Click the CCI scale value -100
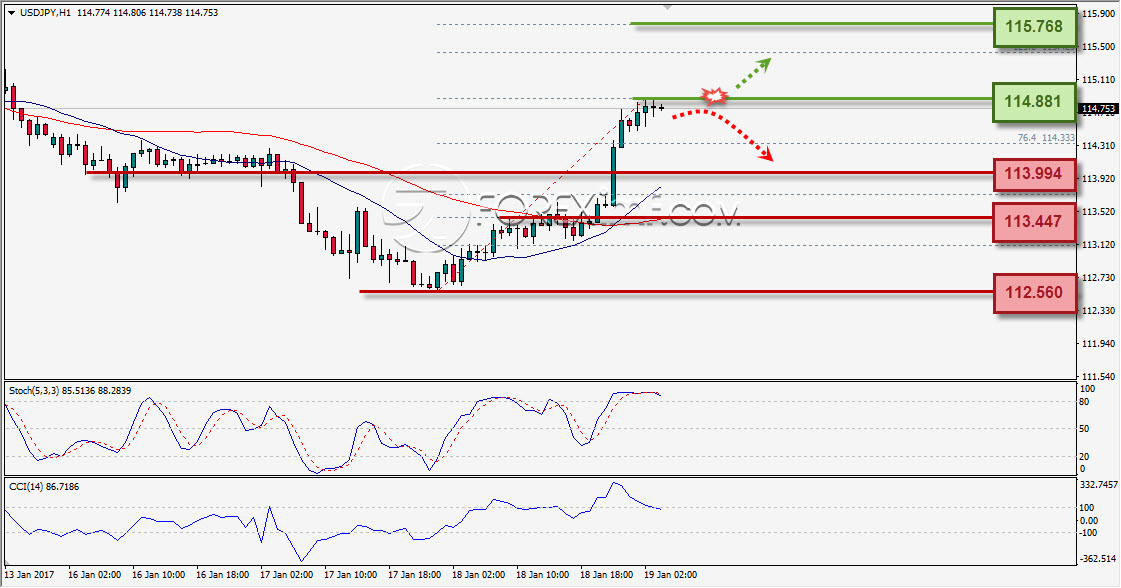 point(1088,533)
